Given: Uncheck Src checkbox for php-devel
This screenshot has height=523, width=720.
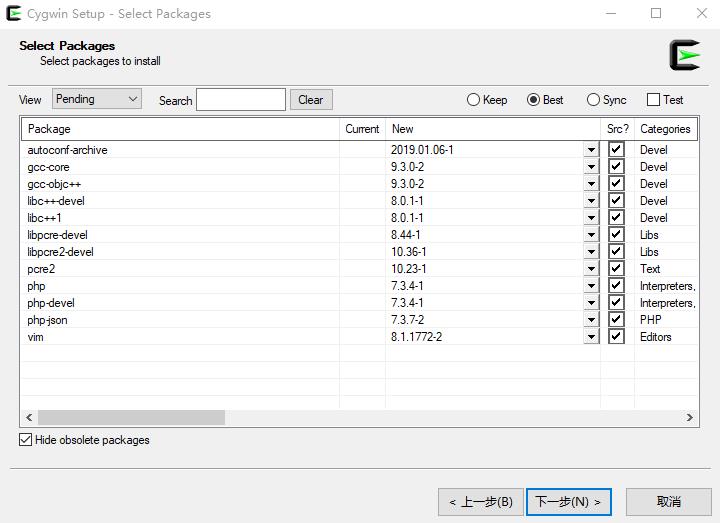Looking at the screenshot, I should (x=616, y=302).
